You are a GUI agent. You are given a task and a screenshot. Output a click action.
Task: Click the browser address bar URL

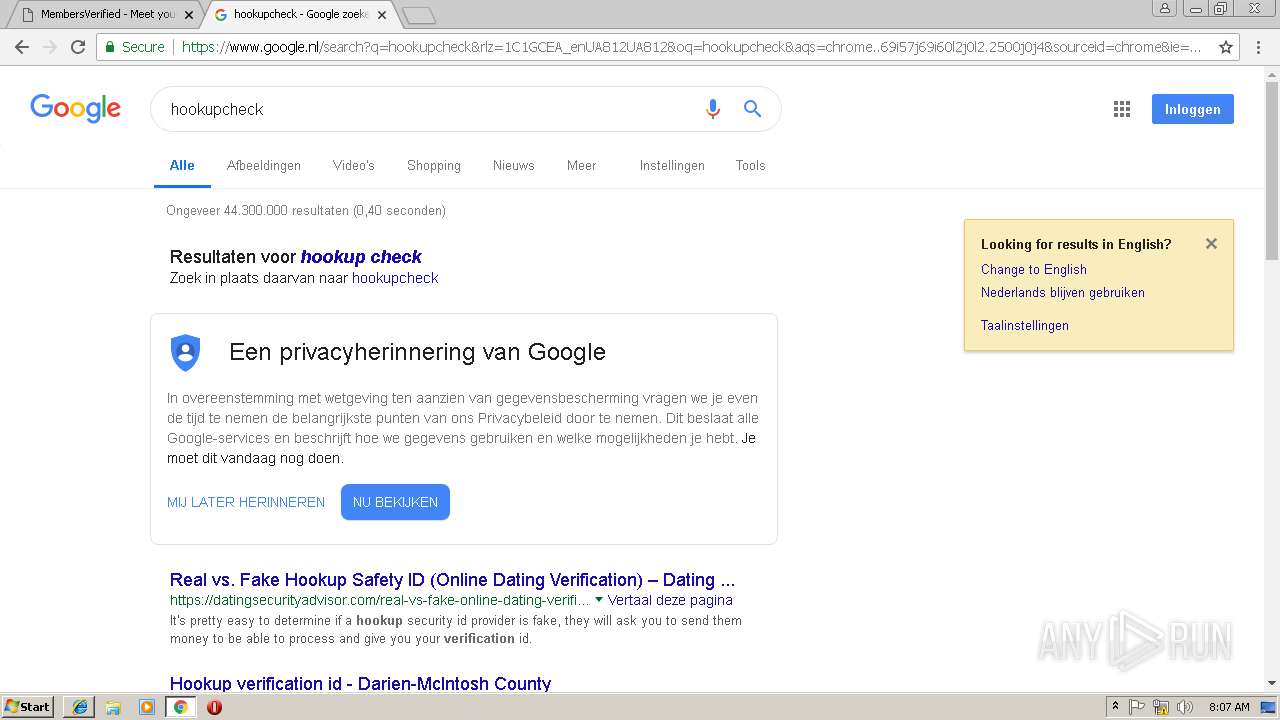(x=690, y=47)
